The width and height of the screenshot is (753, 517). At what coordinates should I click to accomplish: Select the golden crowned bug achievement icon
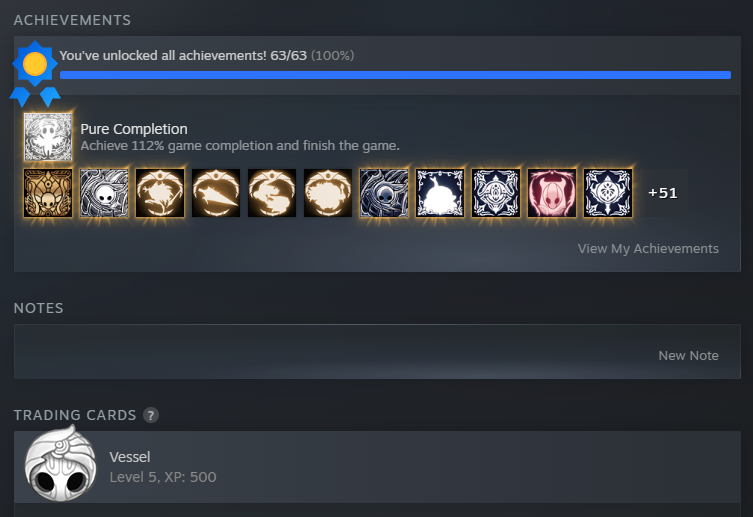click(48, 192)
